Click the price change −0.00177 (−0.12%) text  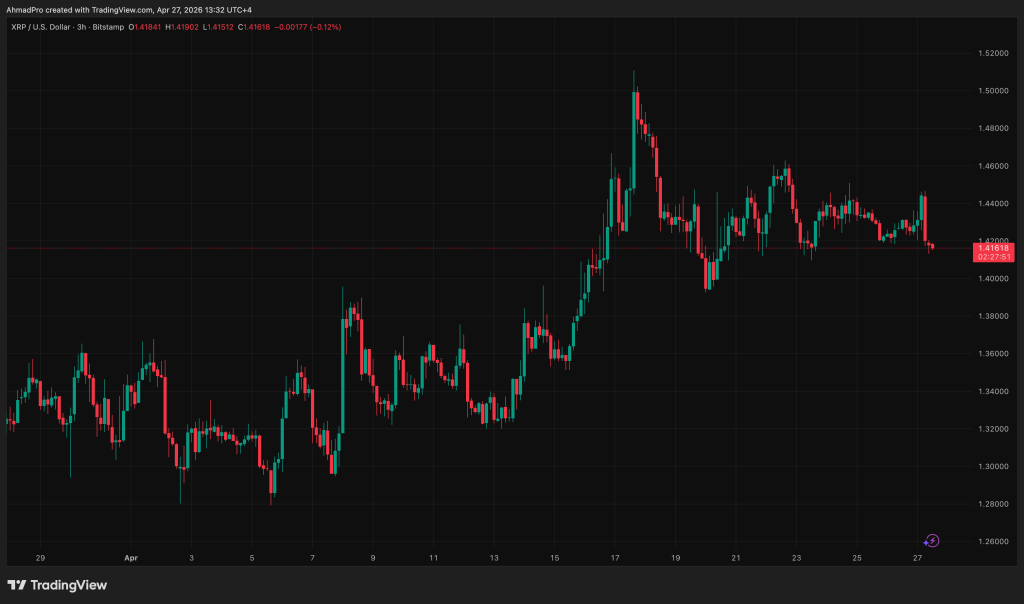[309, 27]
